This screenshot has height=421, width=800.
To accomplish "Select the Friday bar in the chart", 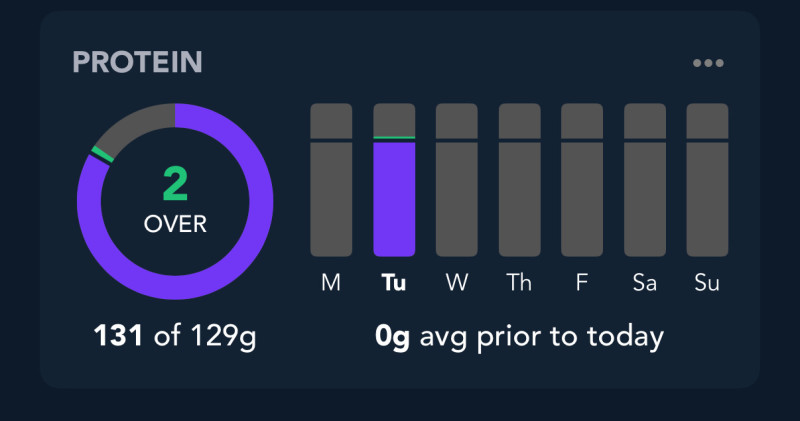I will pos(582,180).
